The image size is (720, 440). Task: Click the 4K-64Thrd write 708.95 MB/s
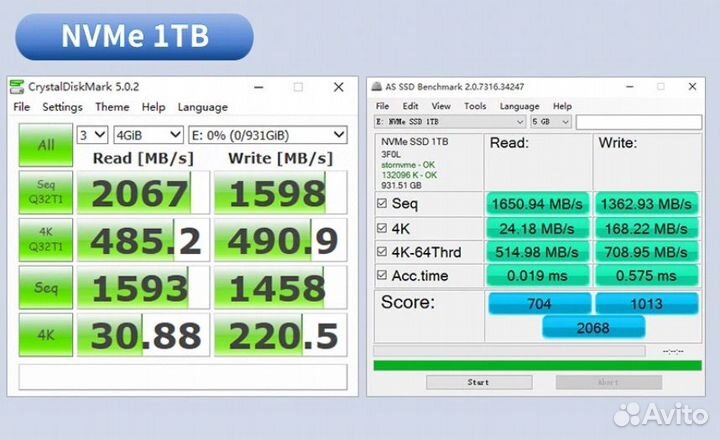647,252
